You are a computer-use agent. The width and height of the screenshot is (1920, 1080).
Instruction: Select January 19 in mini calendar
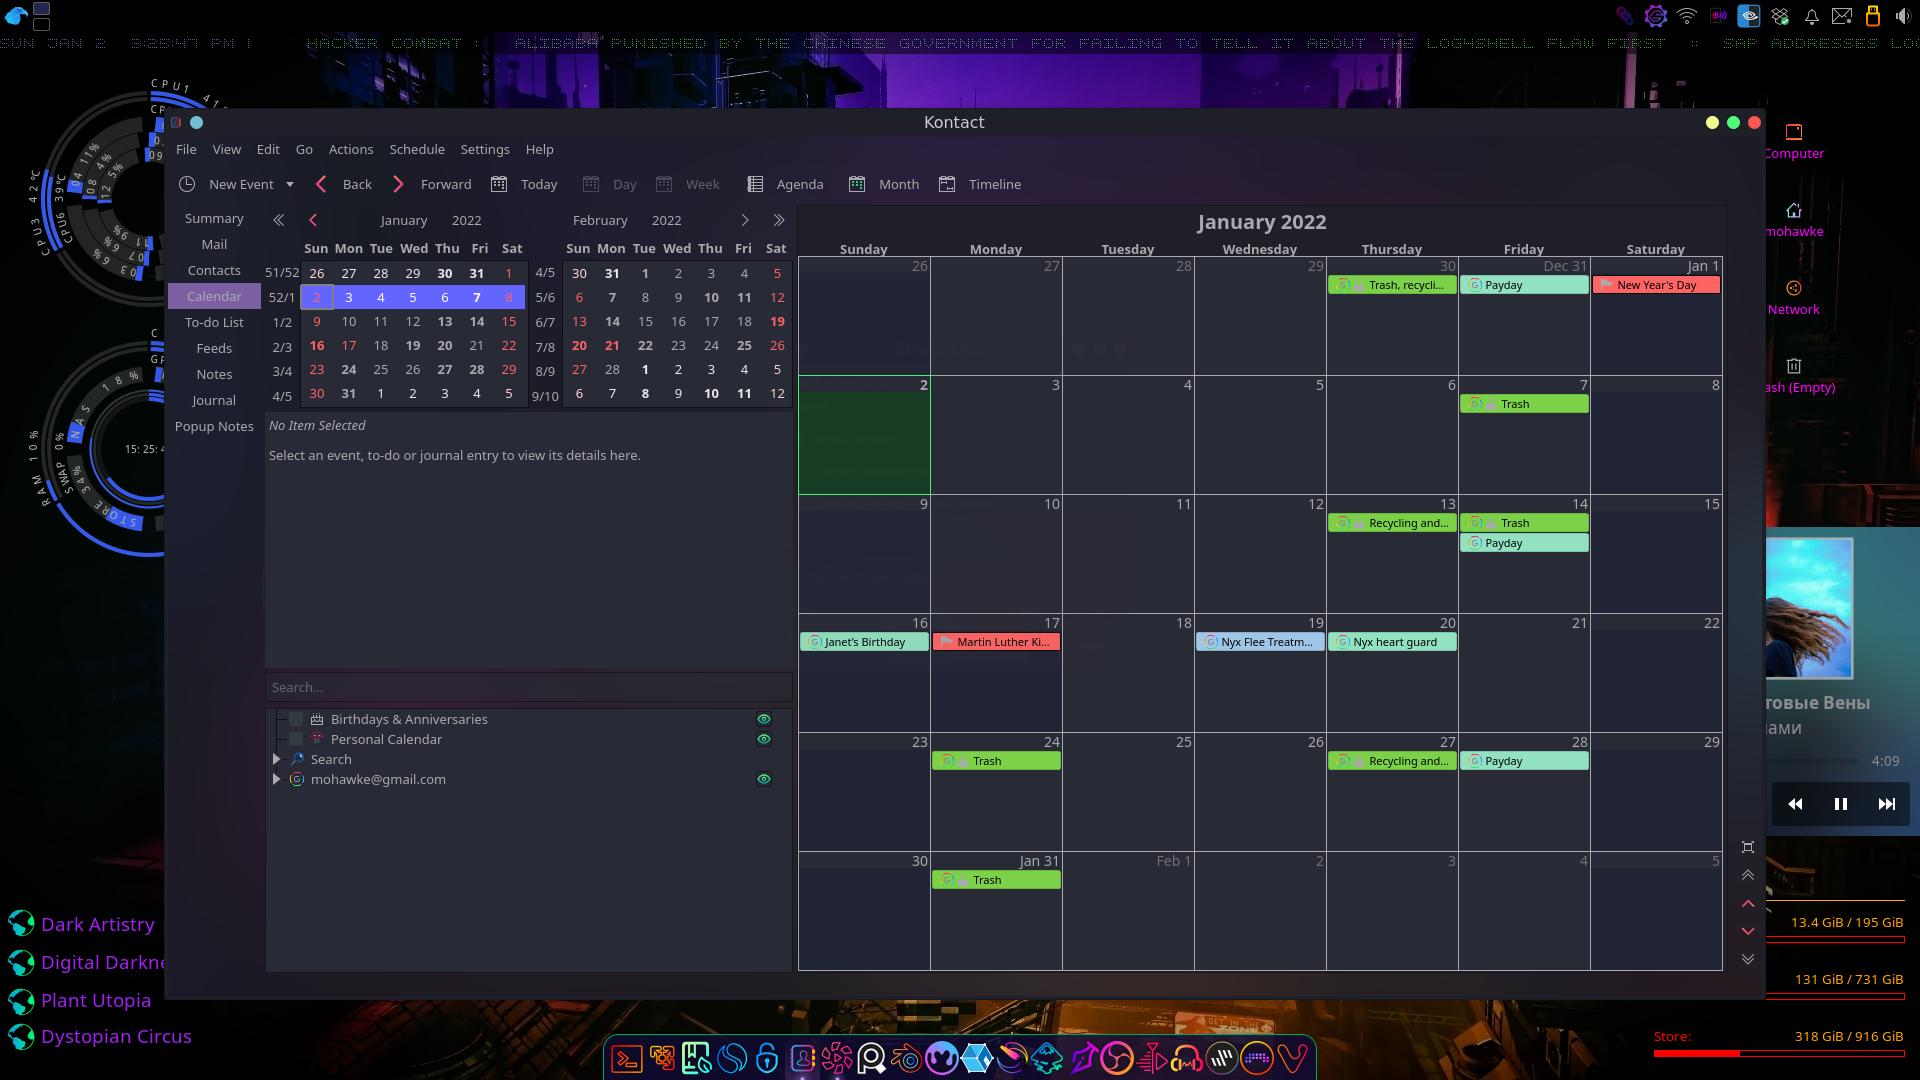click(412, 345)
